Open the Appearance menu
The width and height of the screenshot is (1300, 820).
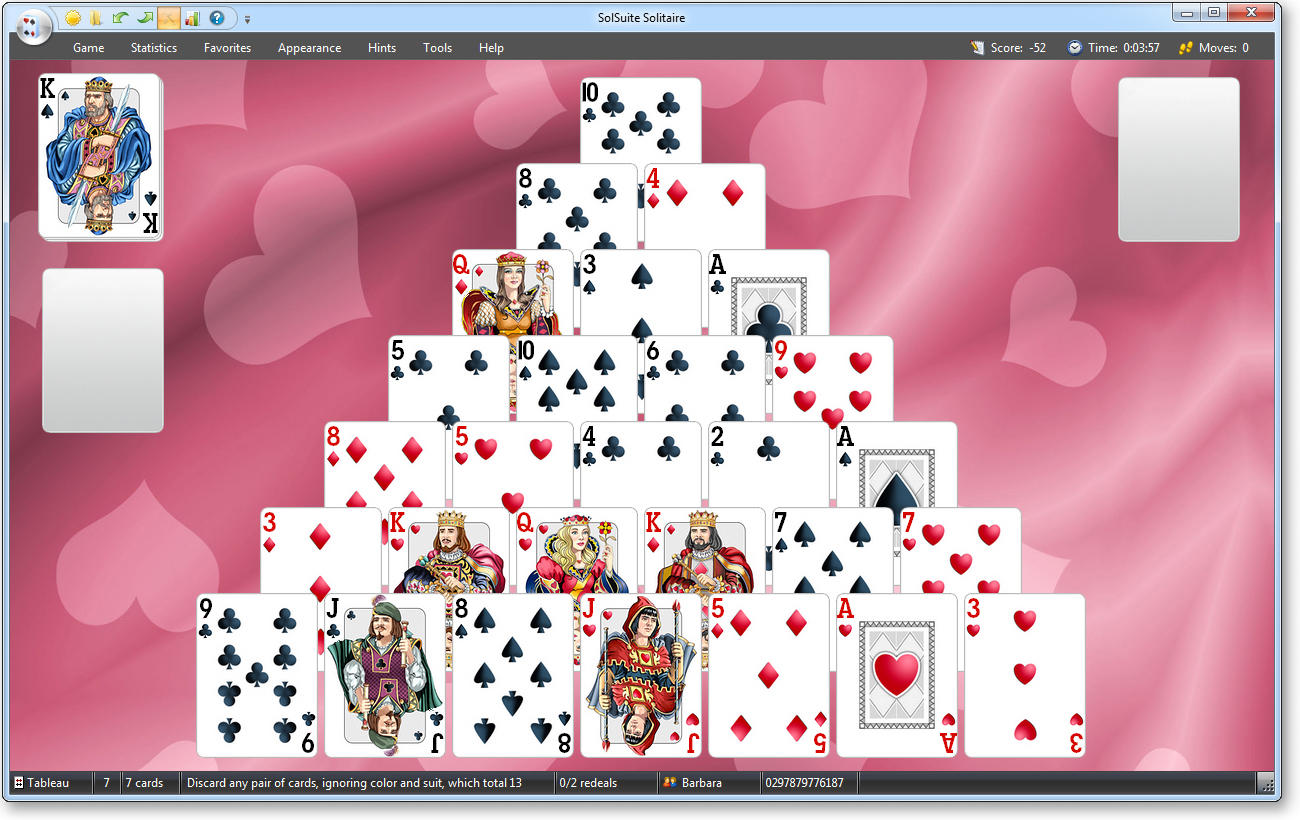click(309, 48)
